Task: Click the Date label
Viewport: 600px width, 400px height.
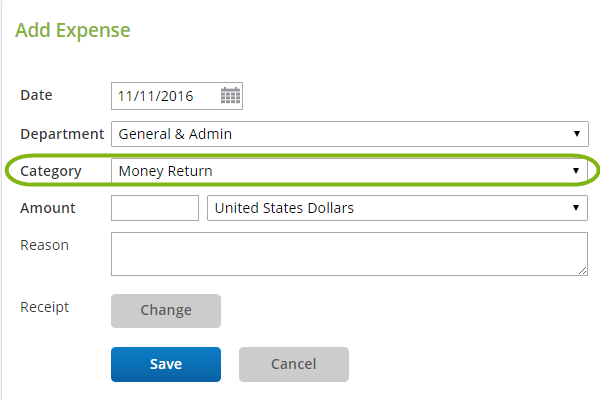Action: click(36, 95)
